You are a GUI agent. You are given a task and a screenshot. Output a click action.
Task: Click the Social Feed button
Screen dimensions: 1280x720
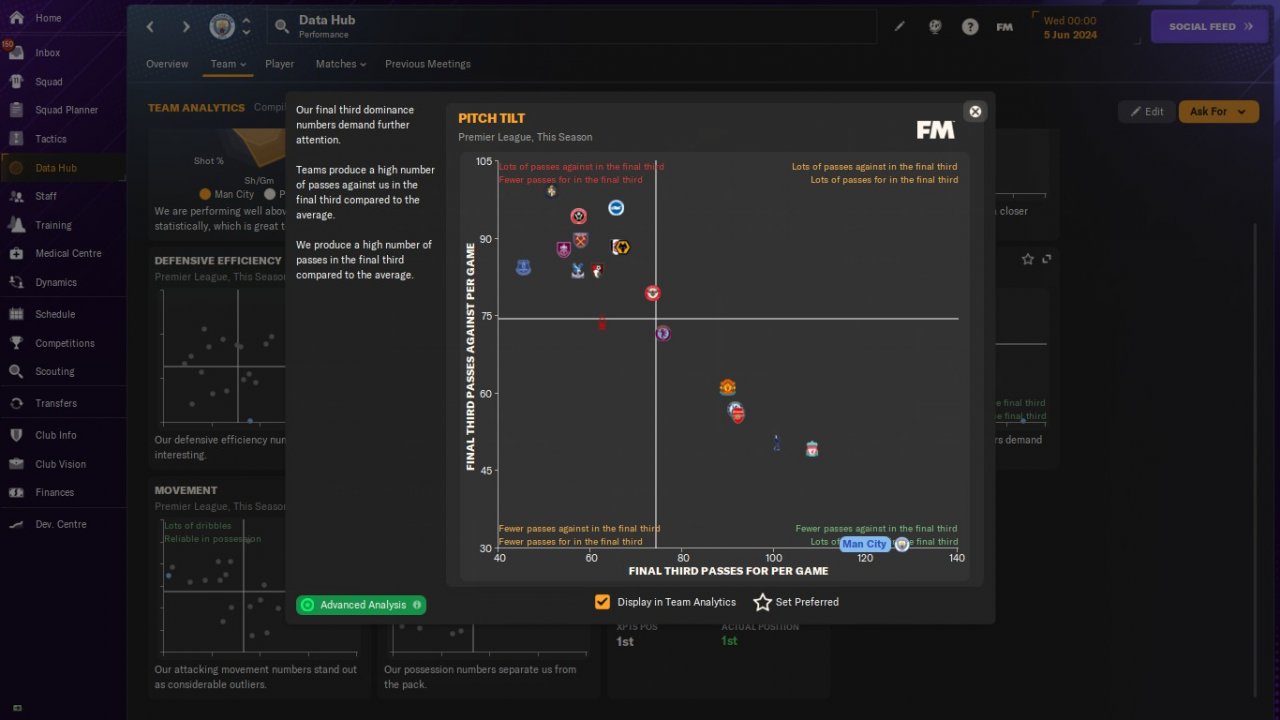tap(1210, 27)
